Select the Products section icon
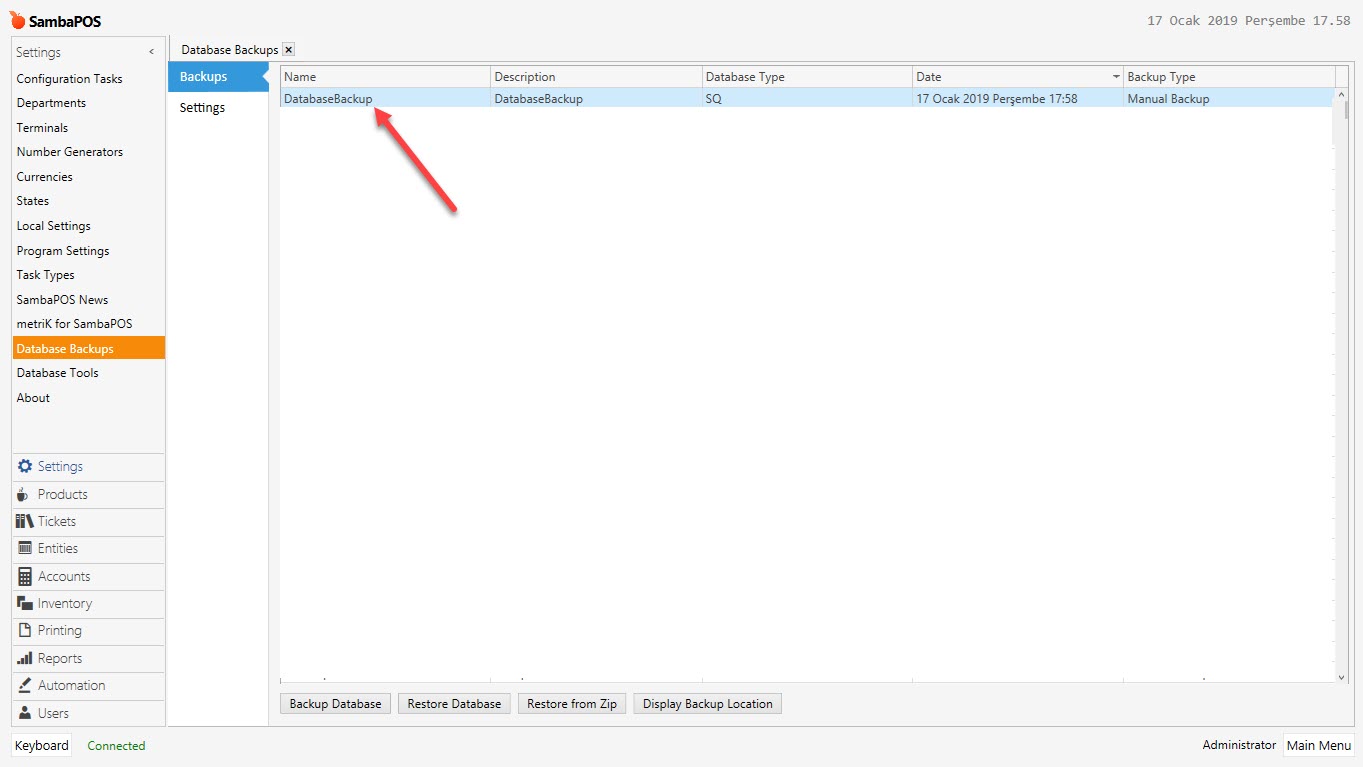 point(23,494)
